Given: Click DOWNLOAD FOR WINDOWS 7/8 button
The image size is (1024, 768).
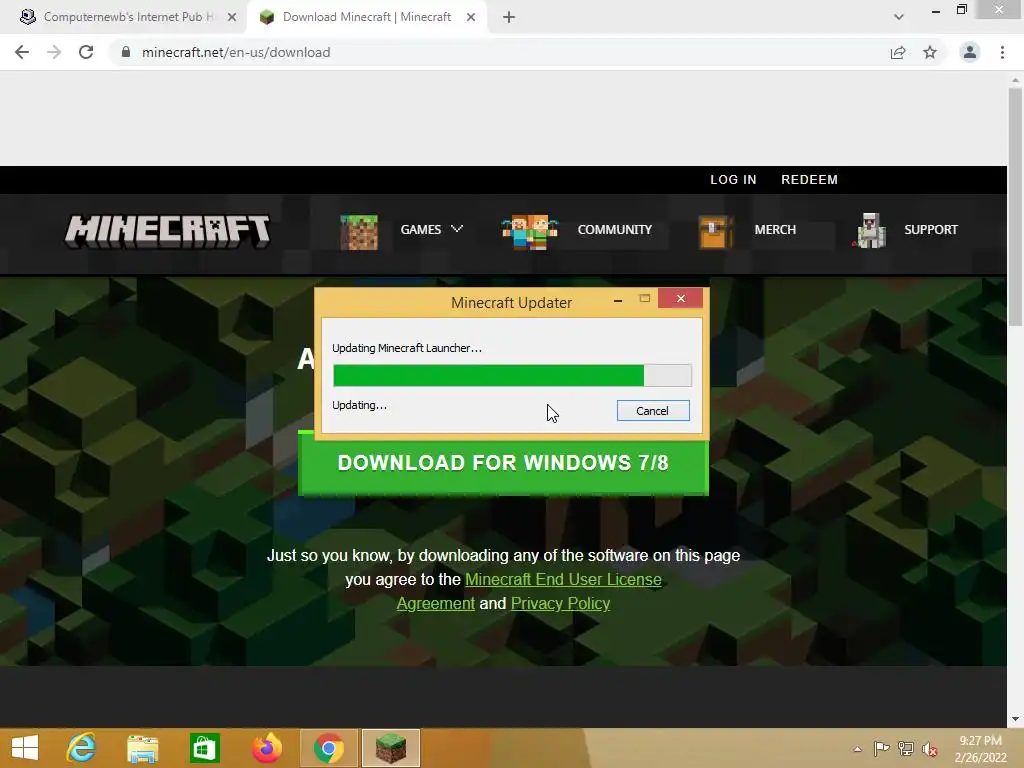Looking at the screenshot, I should 503,464.
